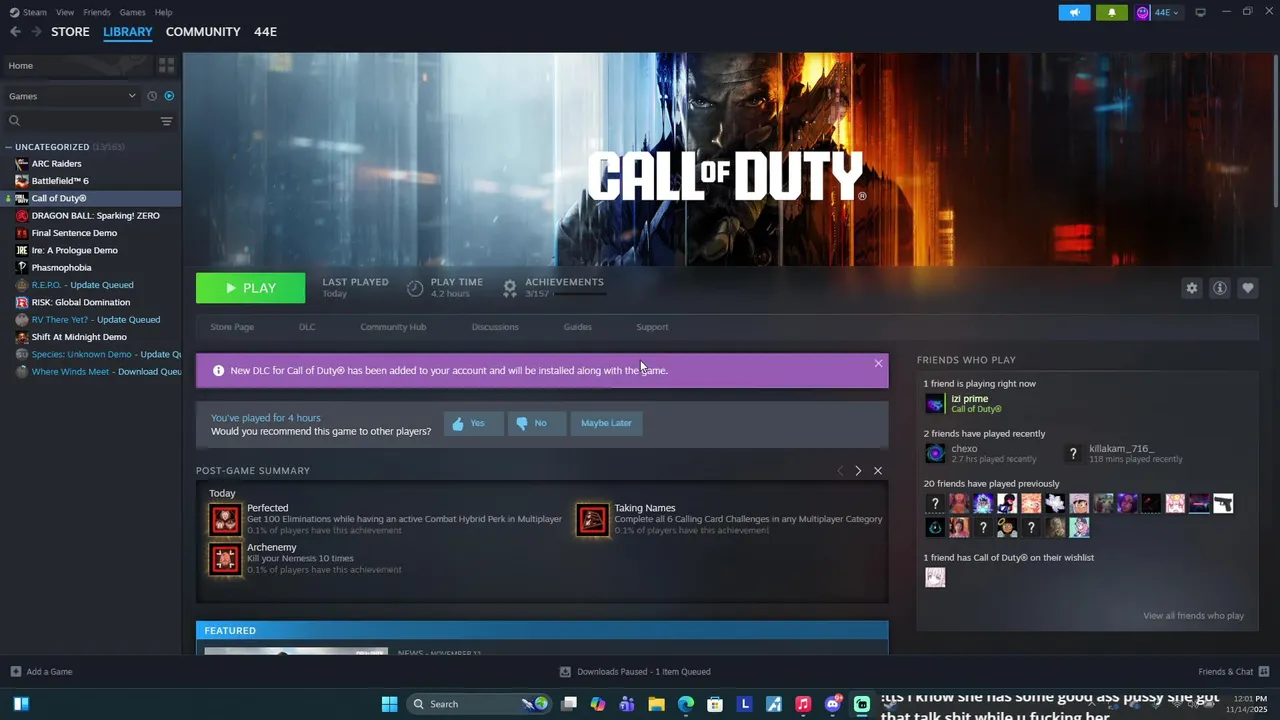
Task: Open the 44E account dropdown
Action: (x=1158, y=12)
